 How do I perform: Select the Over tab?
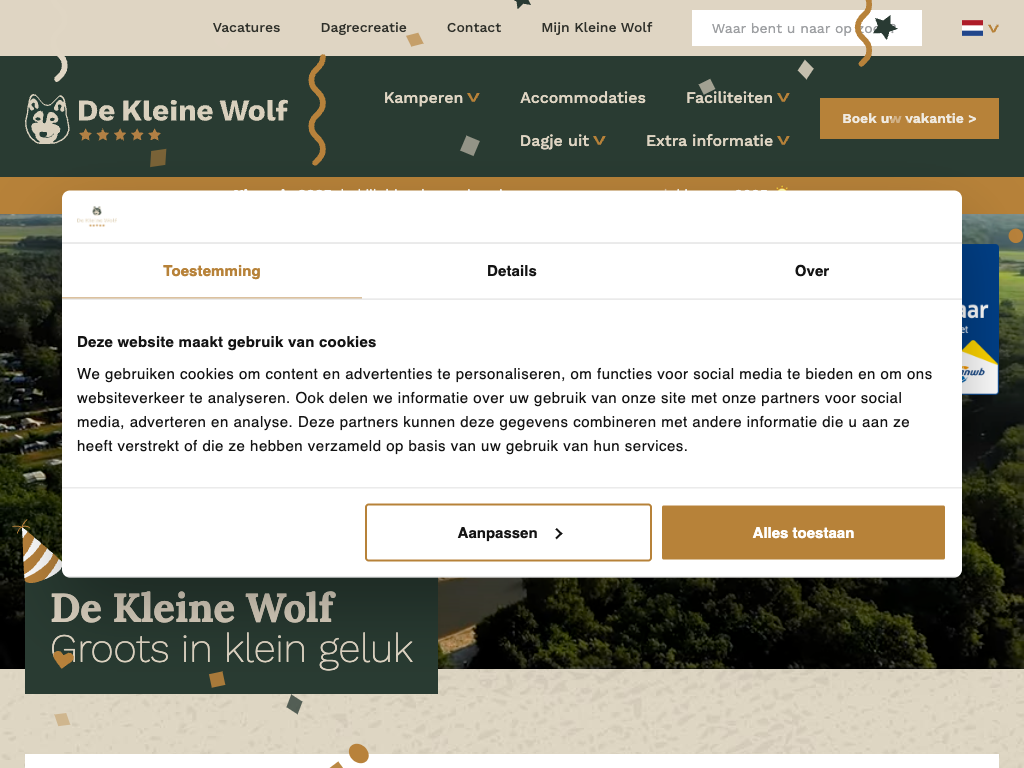coord(811,271)
